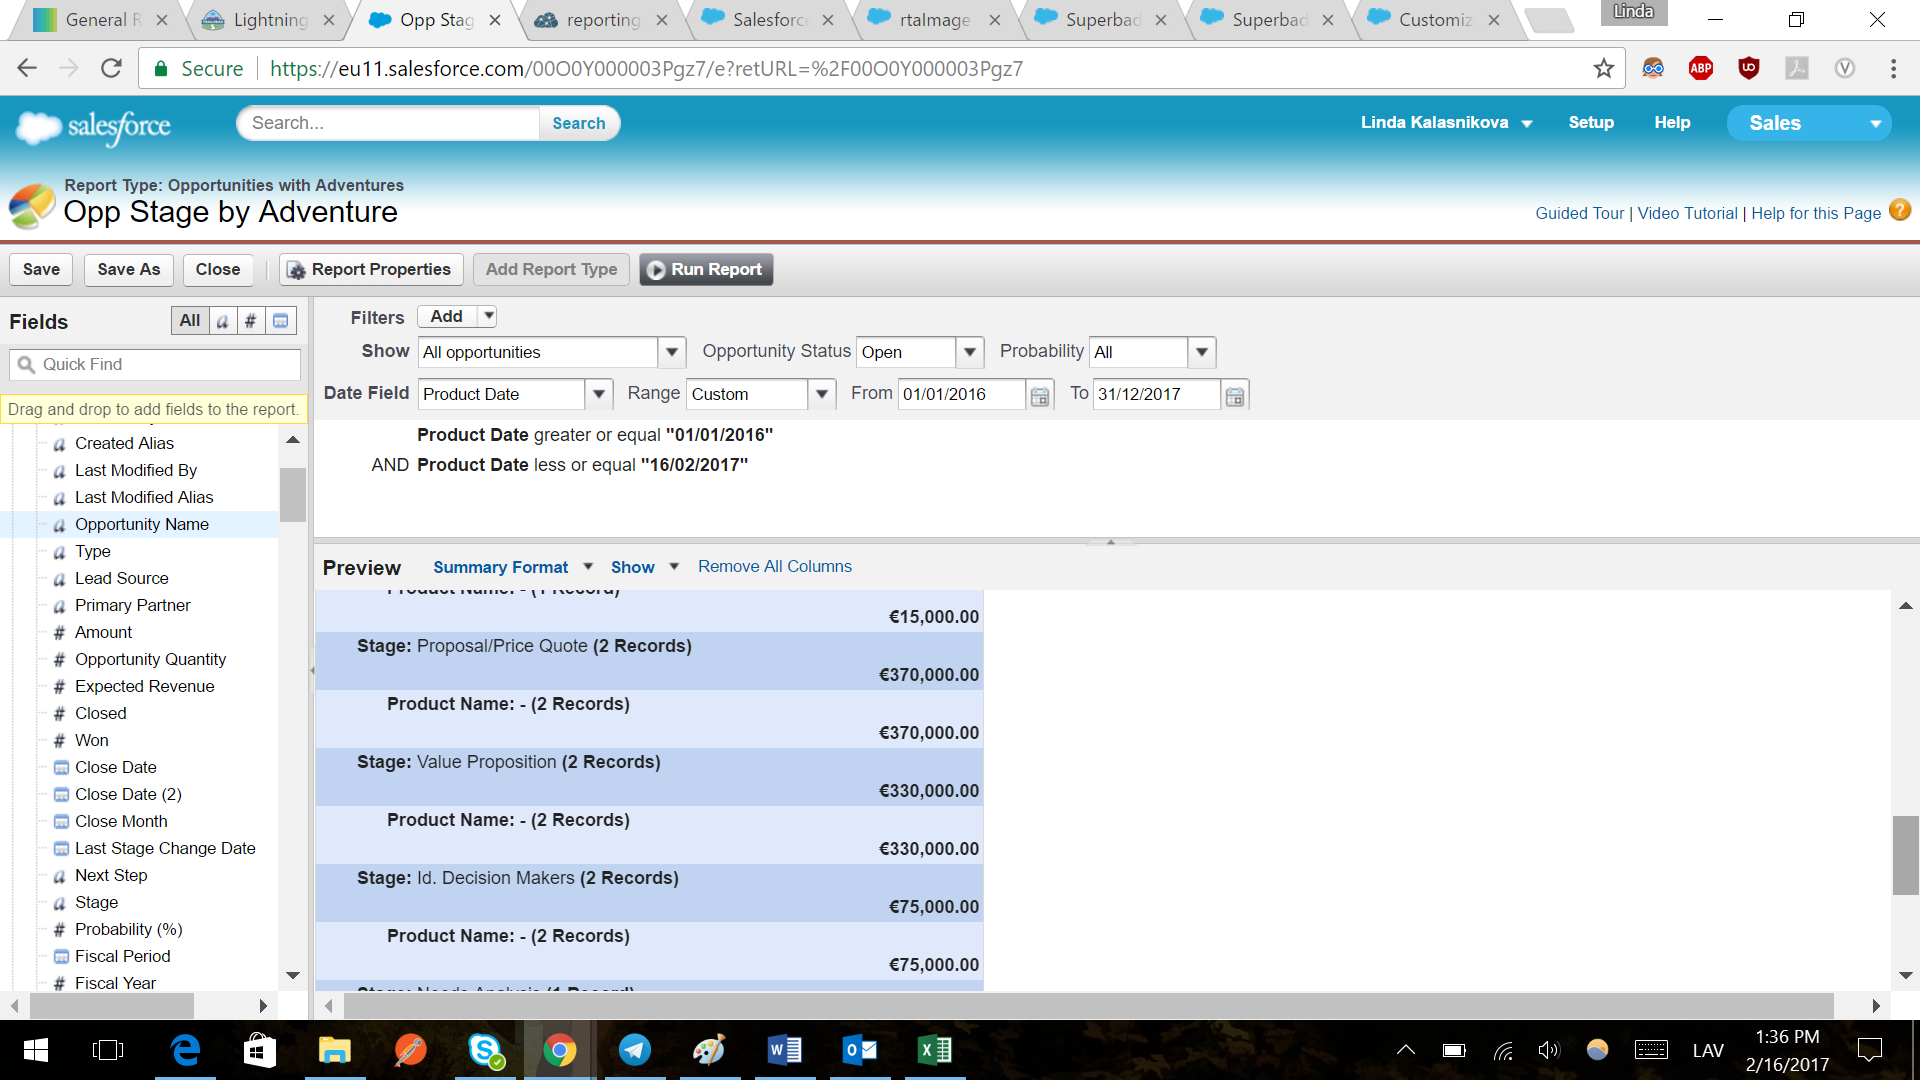The width and height of the screenshot is (1920, 1080).
Task: Click the Run Report play icon
Action: 656,270
